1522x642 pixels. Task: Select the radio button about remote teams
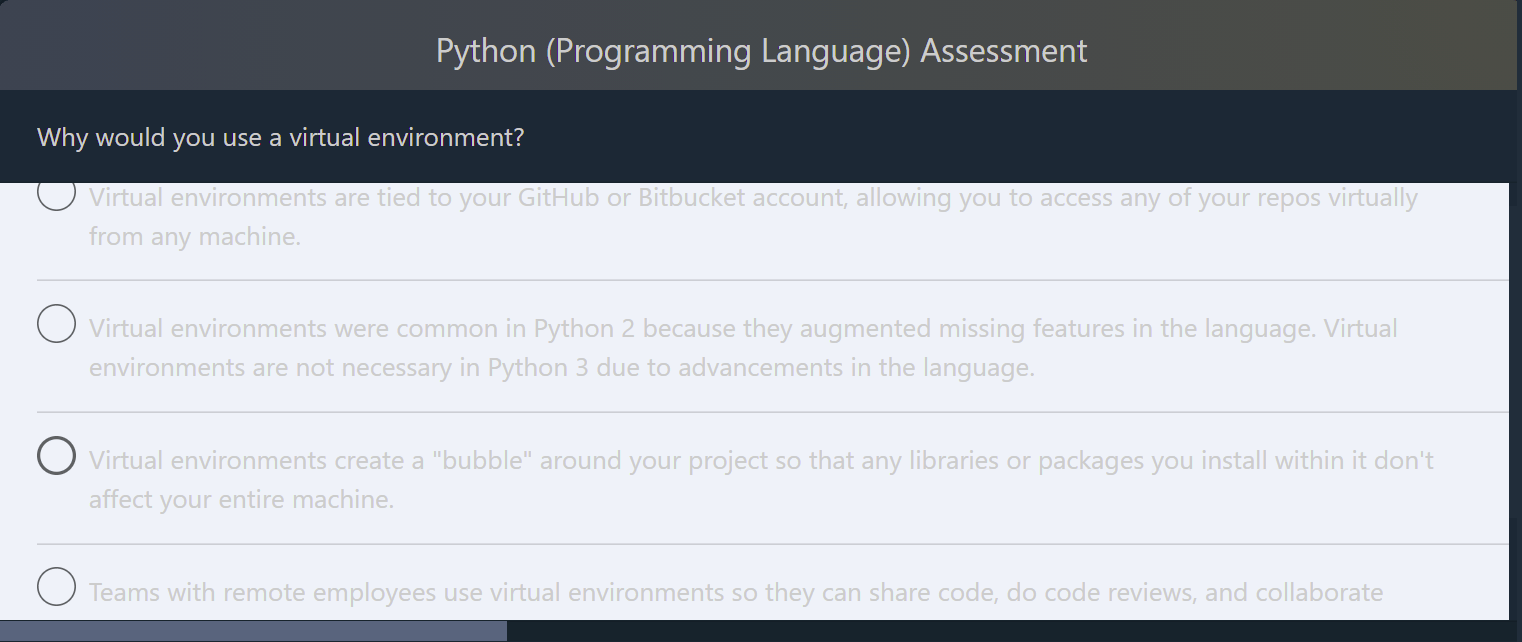click(56, 587)
